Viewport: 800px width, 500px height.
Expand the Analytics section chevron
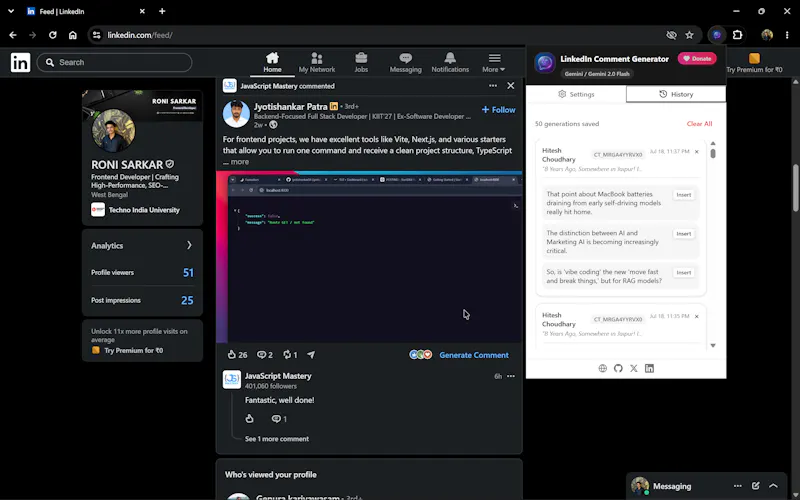[x=189, y=245]
